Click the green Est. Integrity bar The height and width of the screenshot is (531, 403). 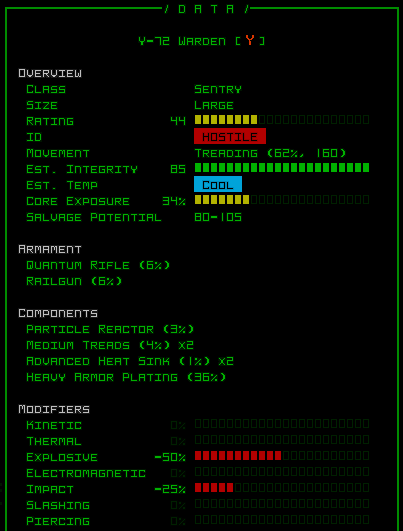click(282, 168)
